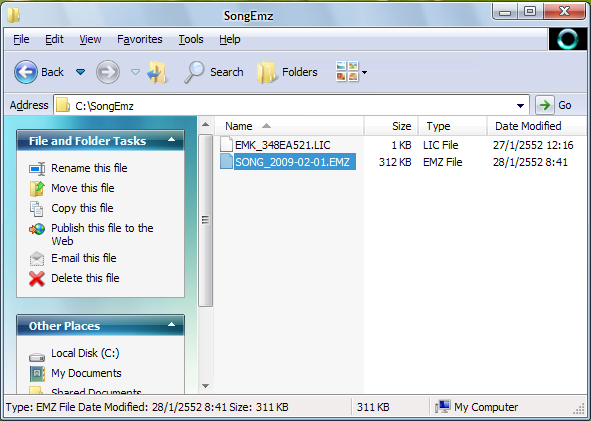Collapse the File and Folder Tasks panel

(171, 140)
